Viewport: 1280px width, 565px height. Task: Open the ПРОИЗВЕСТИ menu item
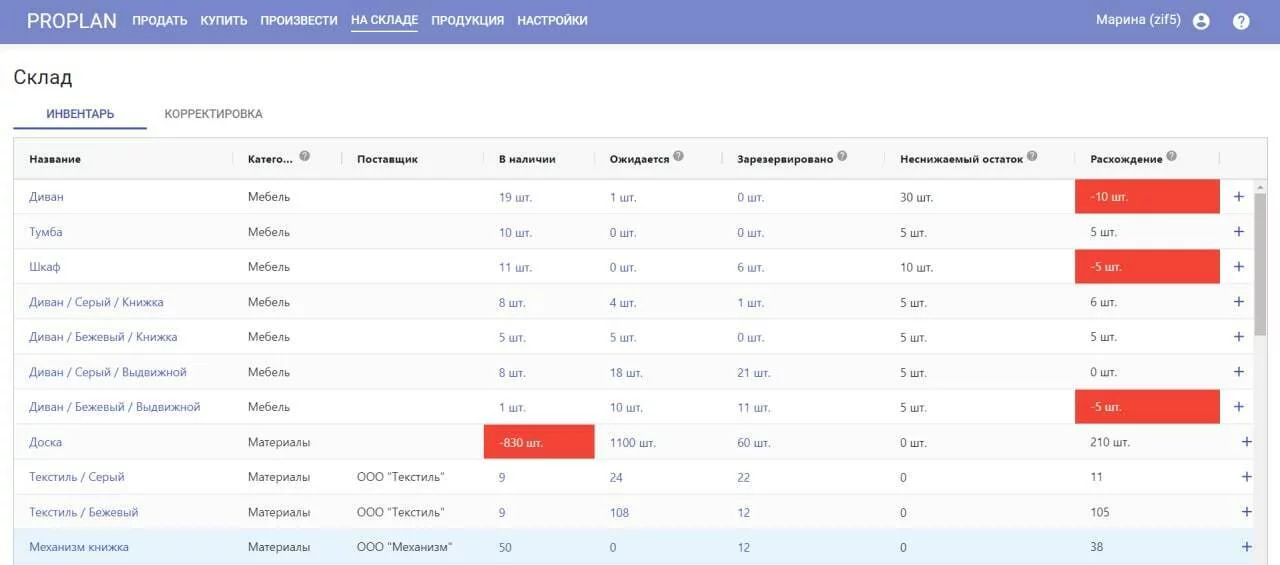(299, 21)
